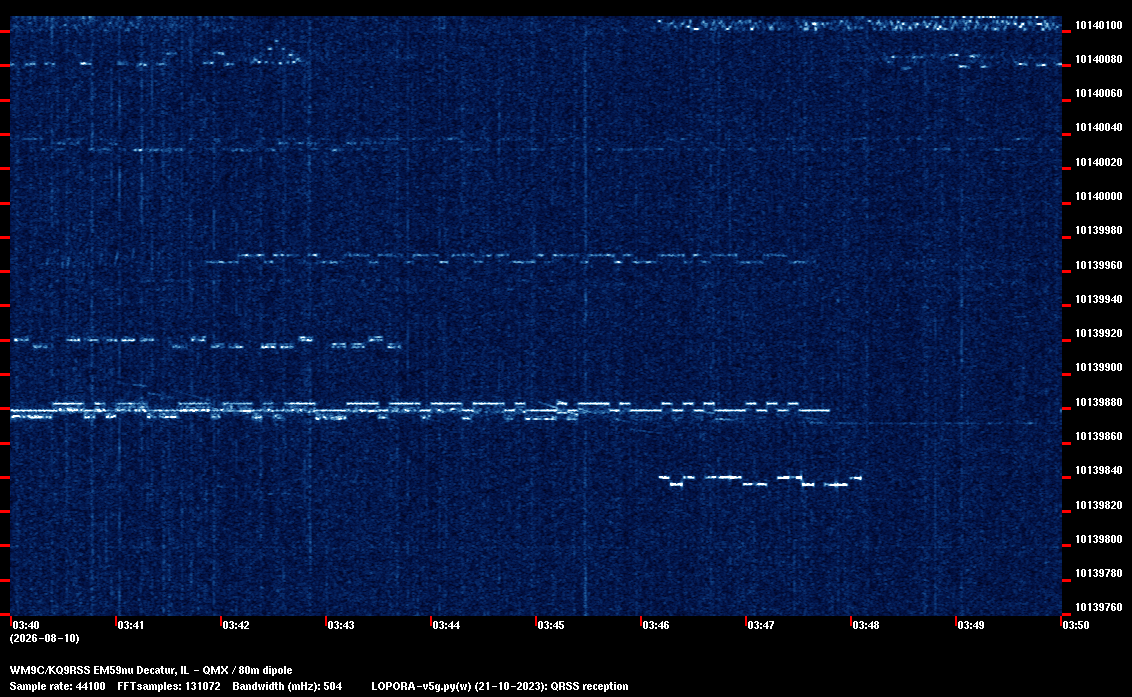
Task: Click the faint signal trace near 10139960
Action: point(510,258)
